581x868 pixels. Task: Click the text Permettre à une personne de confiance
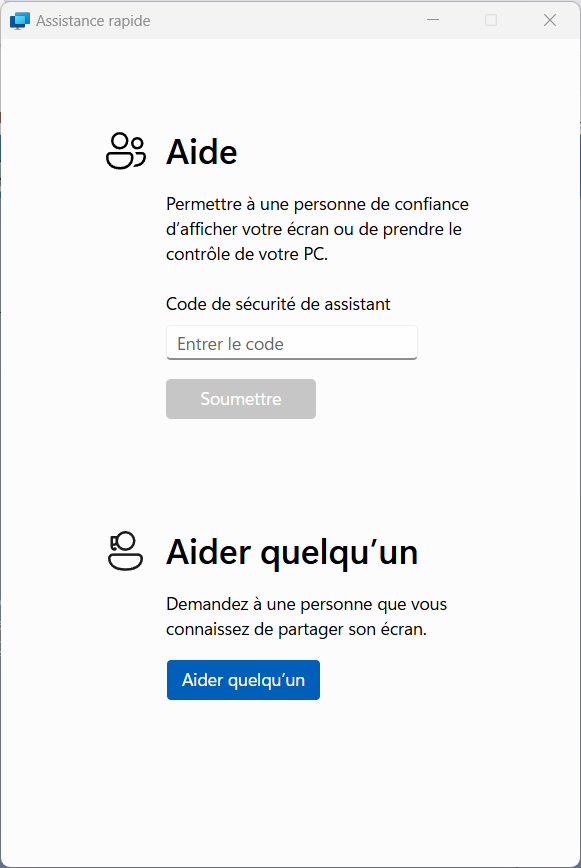point(318,204)
